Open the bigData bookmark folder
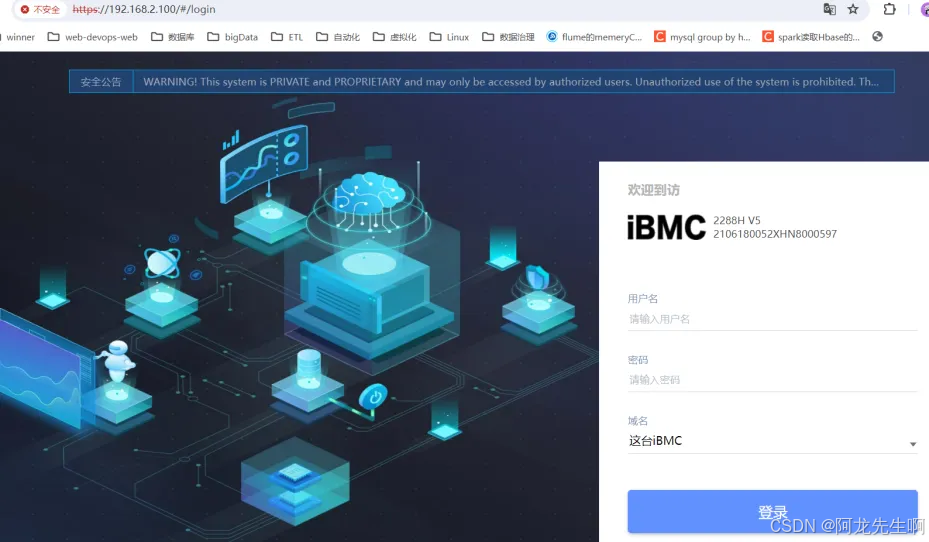 232,37
